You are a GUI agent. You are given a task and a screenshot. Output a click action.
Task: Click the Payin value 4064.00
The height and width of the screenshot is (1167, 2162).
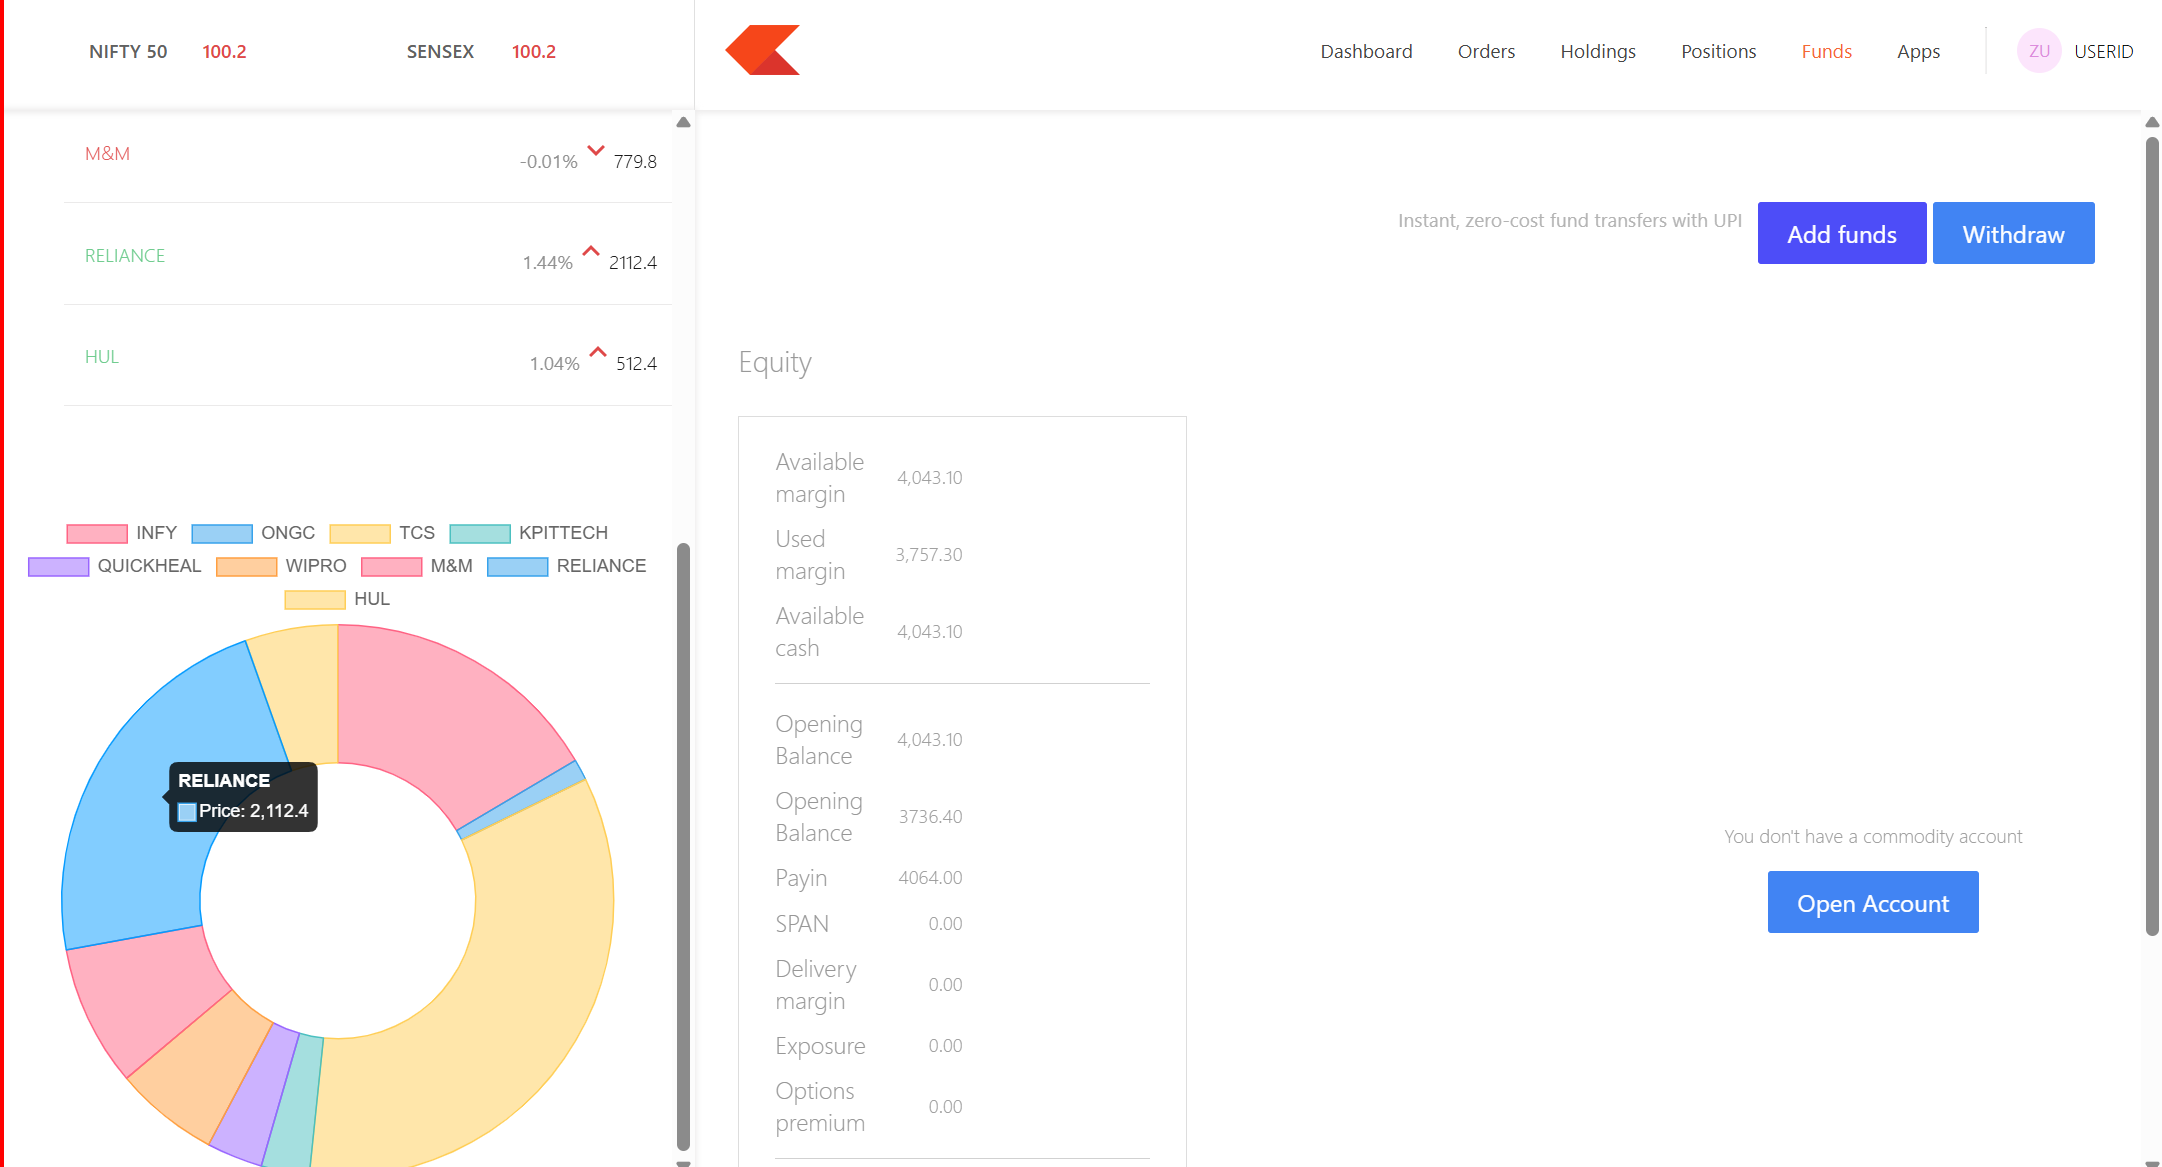930,878
